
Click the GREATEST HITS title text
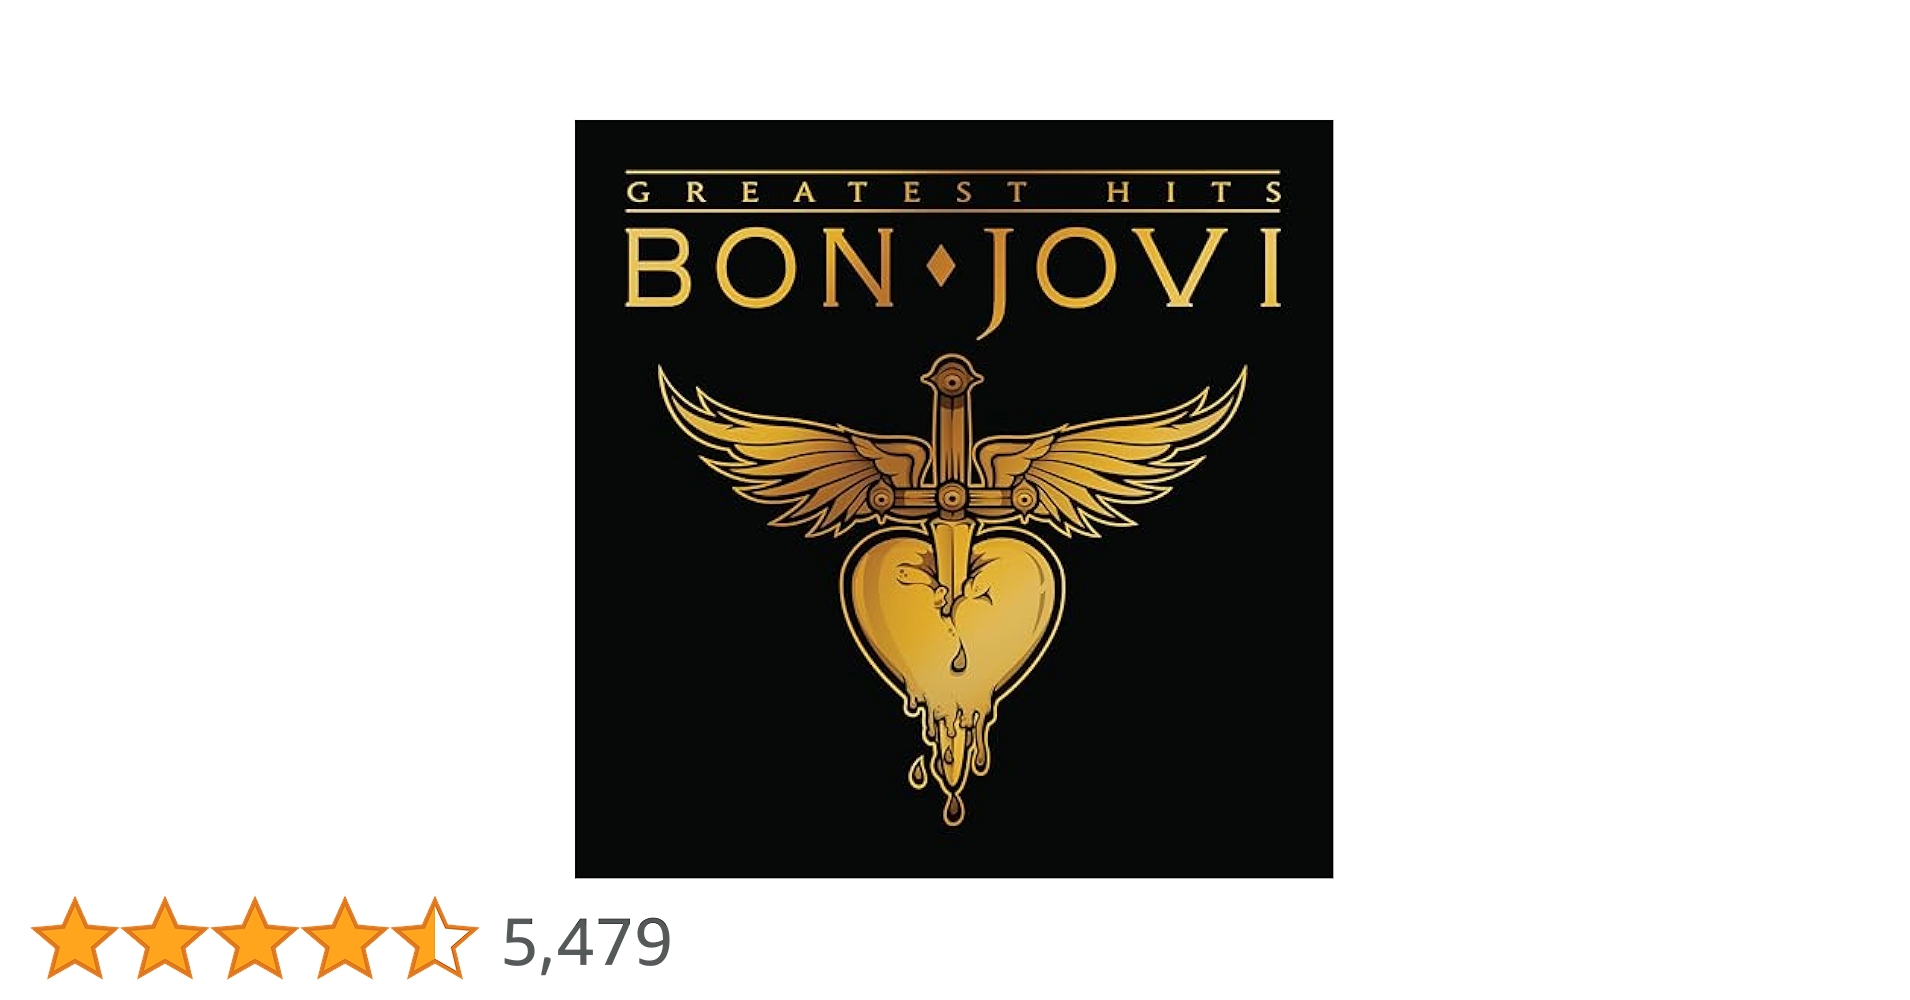tap(953, 191)
